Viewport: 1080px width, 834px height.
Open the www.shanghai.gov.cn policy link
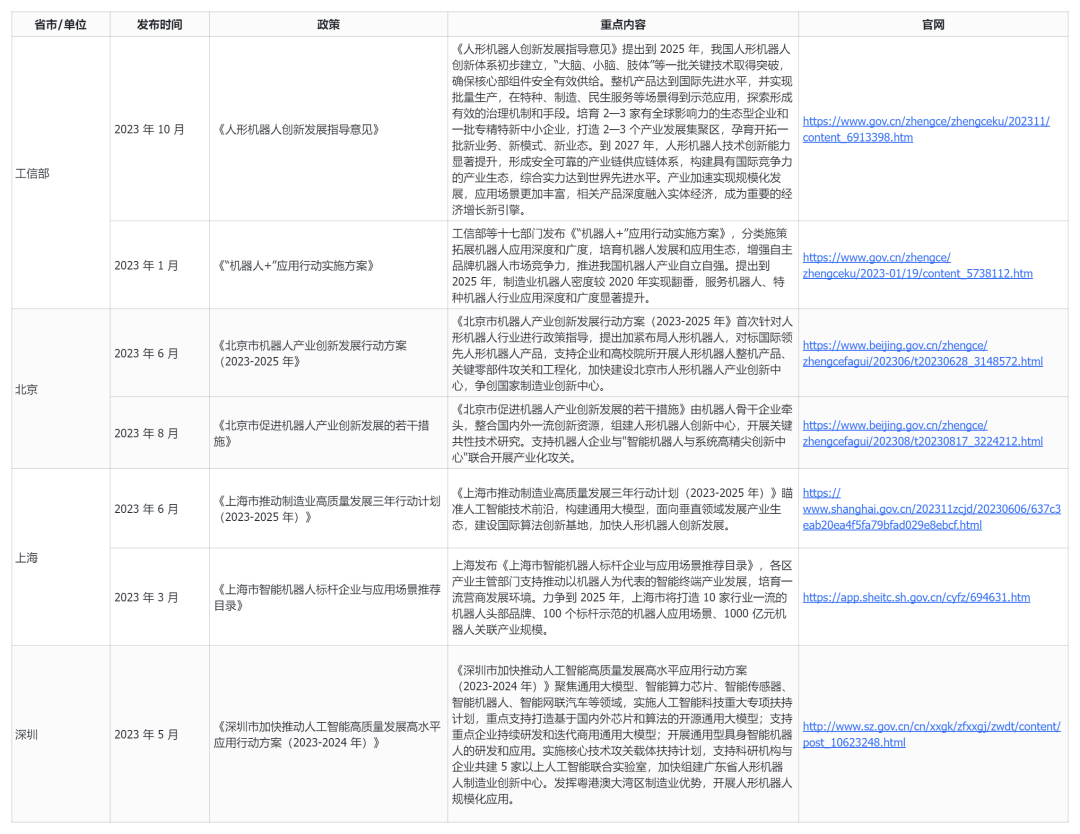point(931,509)
